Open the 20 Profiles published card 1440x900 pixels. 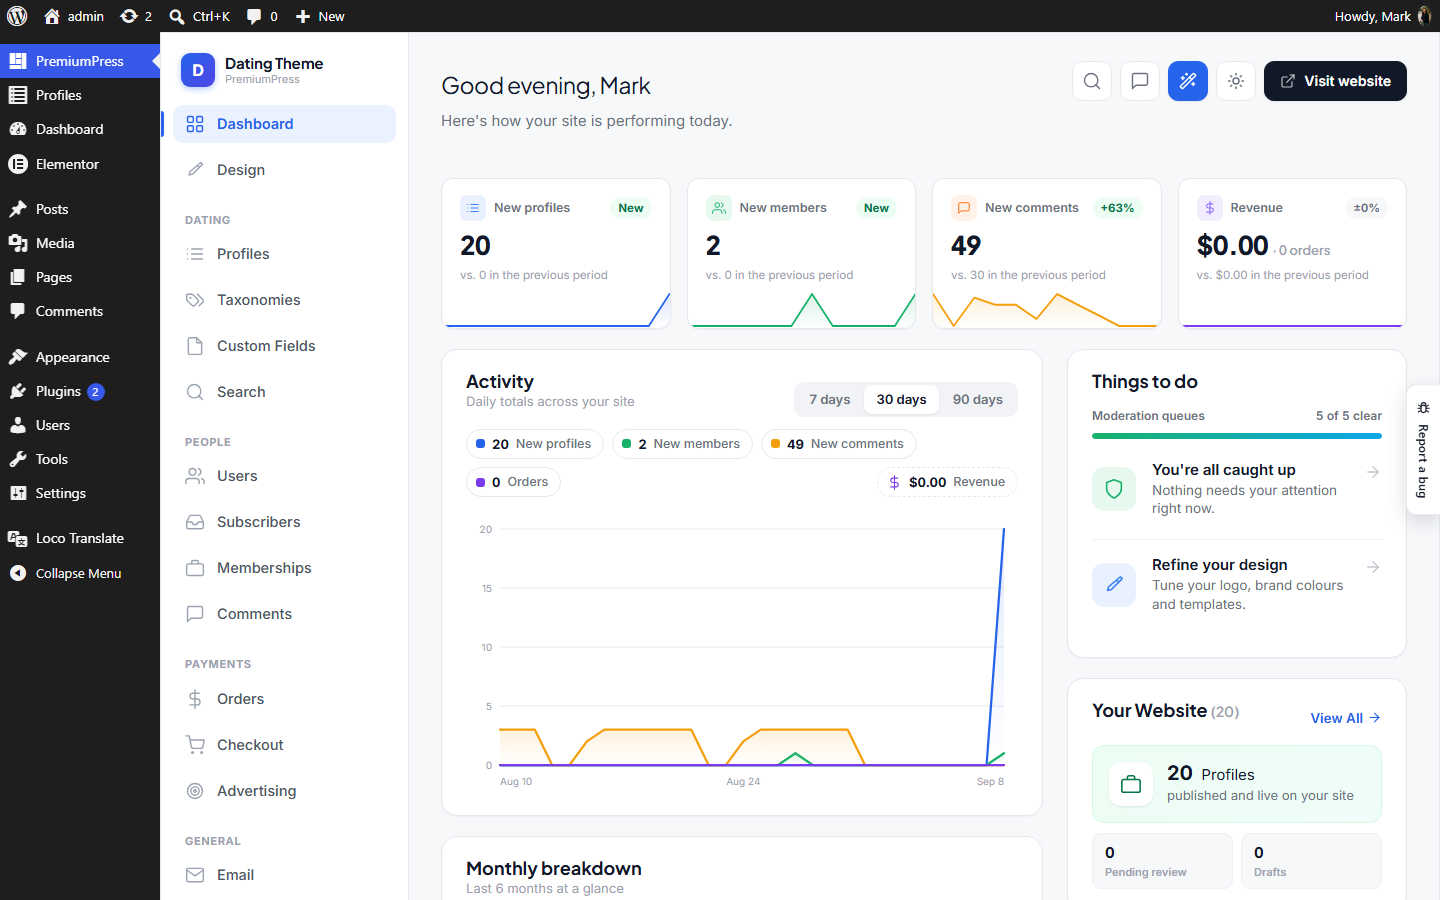tap(1237, 784)
